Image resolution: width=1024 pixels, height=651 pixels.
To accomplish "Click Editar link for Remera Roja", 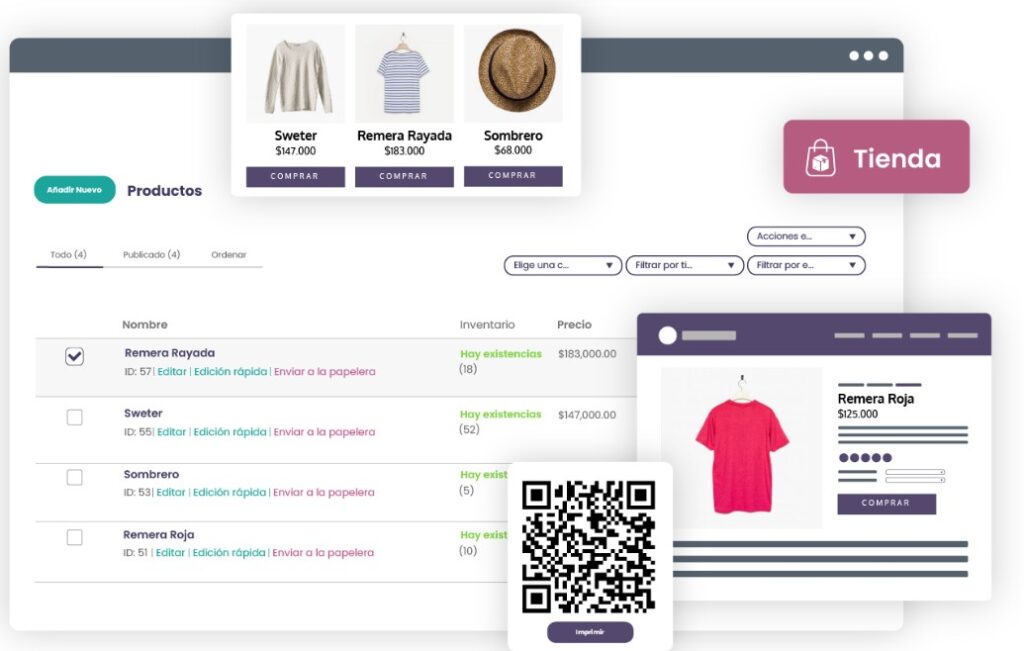I will [170, 552].
